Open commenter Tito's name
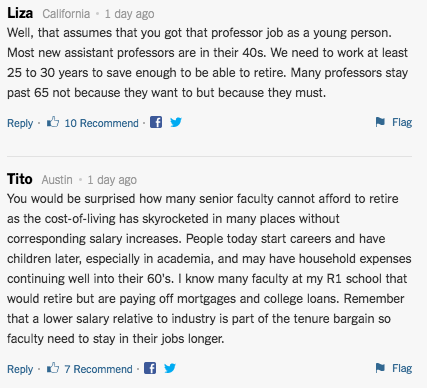This screenshot has width=431, height=388. tap(20, 179)
